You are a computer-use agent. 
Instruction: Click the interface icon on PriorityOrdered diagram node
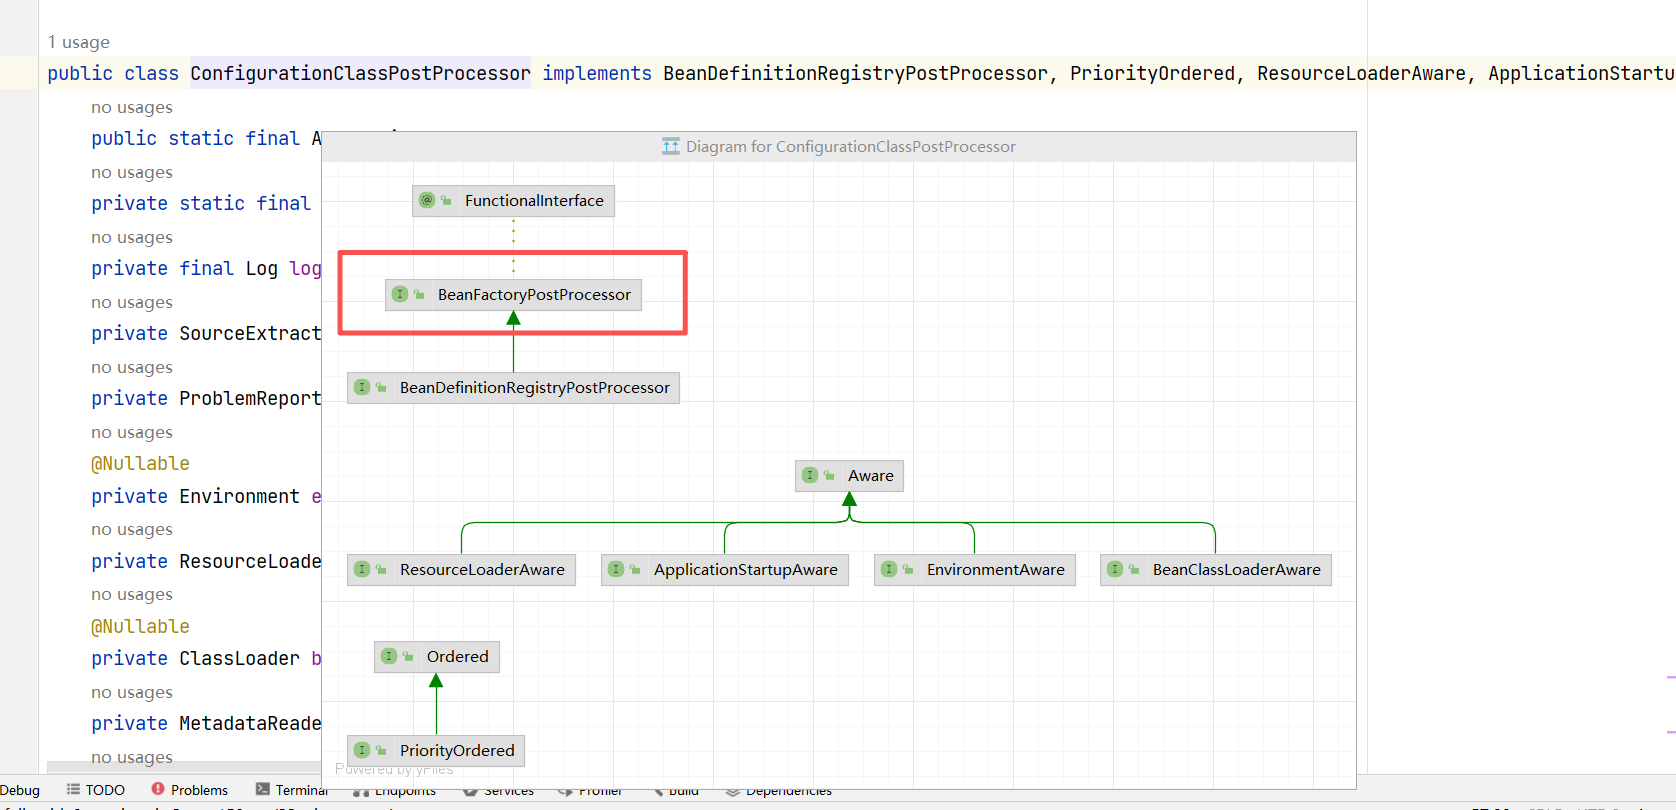(362, 750)
